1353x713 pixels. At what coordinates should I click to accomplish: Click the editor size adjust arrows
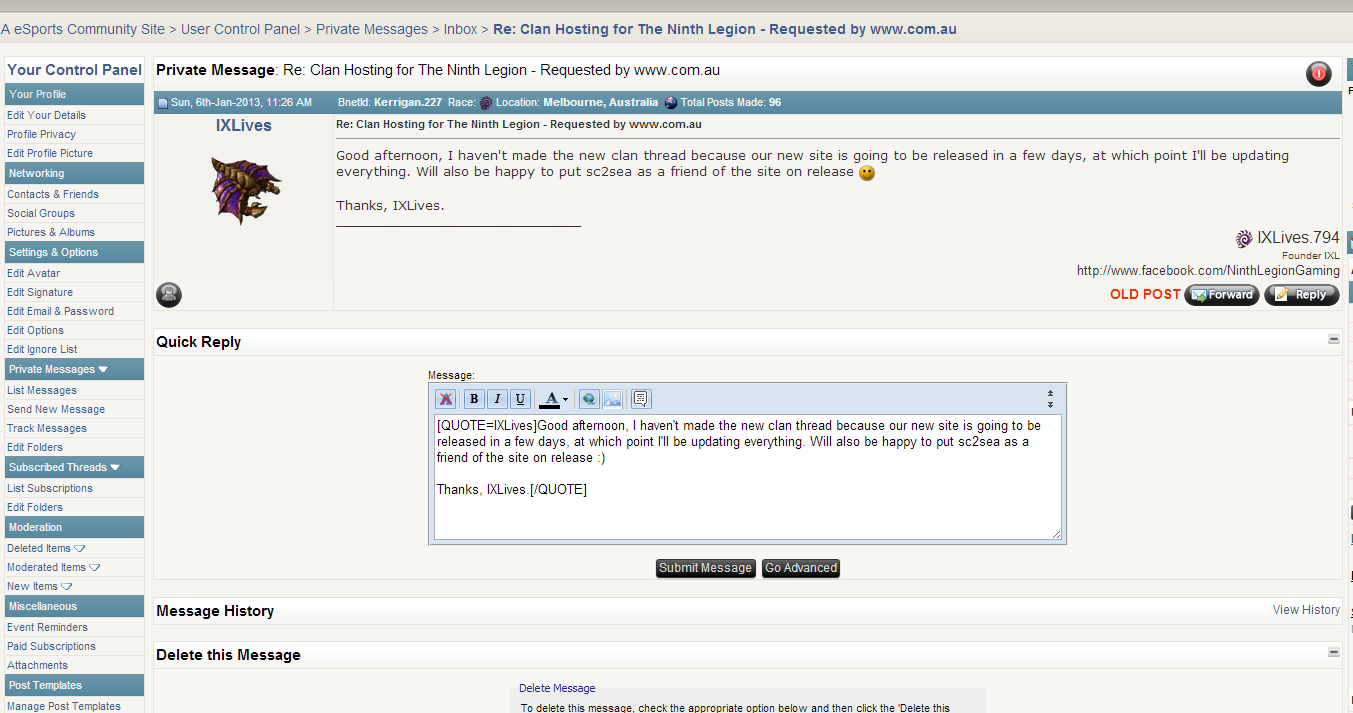[x=1050, y=399]
